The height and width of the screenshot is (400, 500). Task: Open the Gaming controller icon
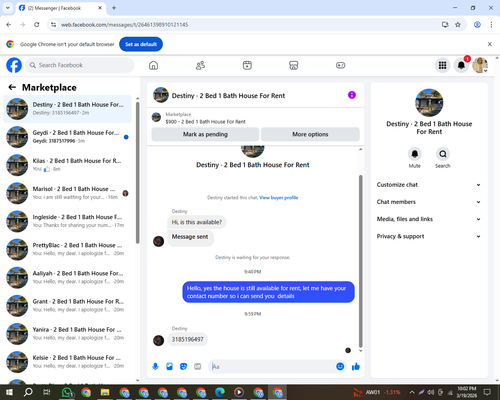[340, 65]
